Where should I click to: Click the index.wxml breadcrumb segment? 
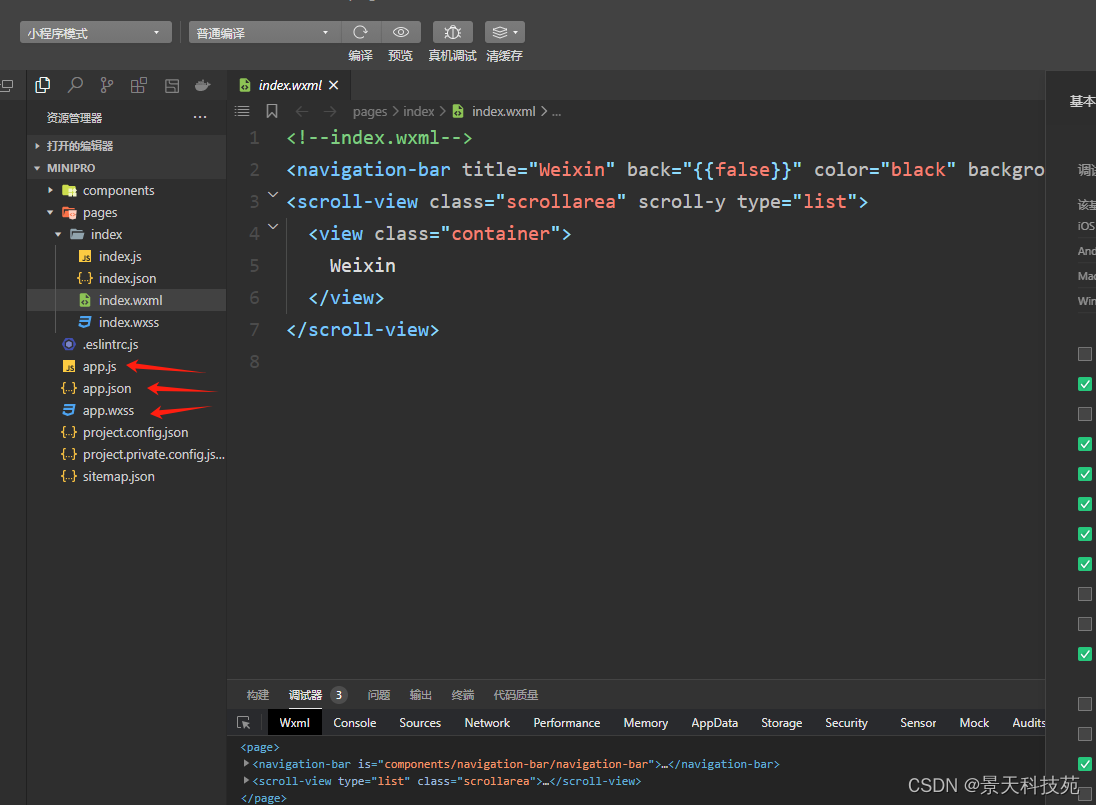point(503,112)
